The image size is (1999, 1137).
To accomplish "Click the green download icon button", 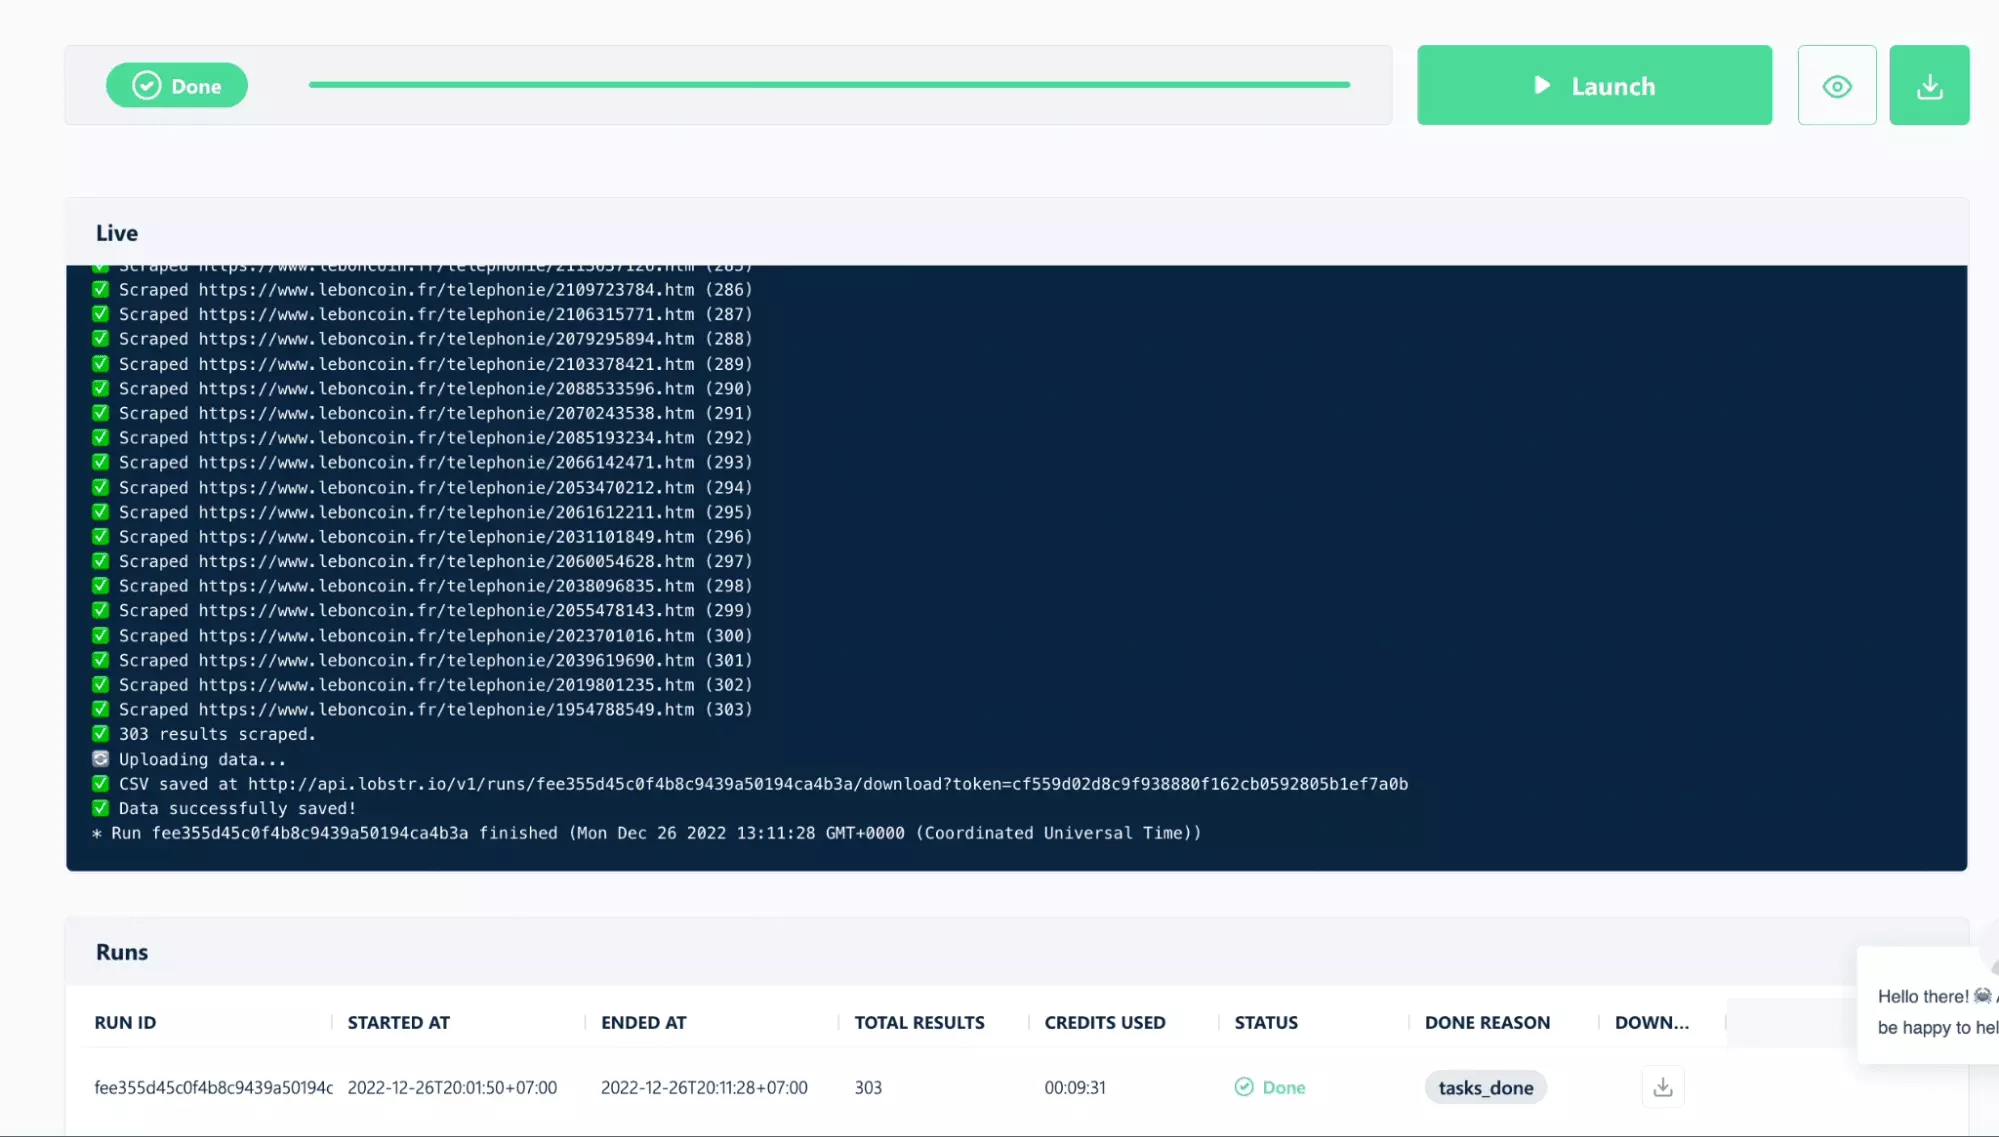I will (x=1928, y=86).
